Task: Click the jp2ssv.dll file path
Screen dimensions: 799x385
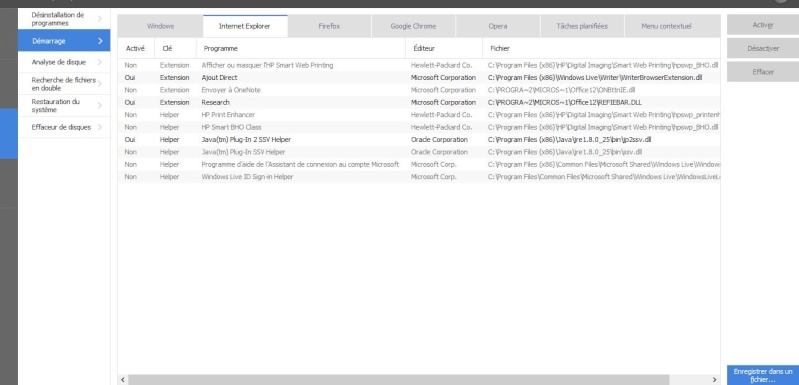Action: tap(569, 140)
